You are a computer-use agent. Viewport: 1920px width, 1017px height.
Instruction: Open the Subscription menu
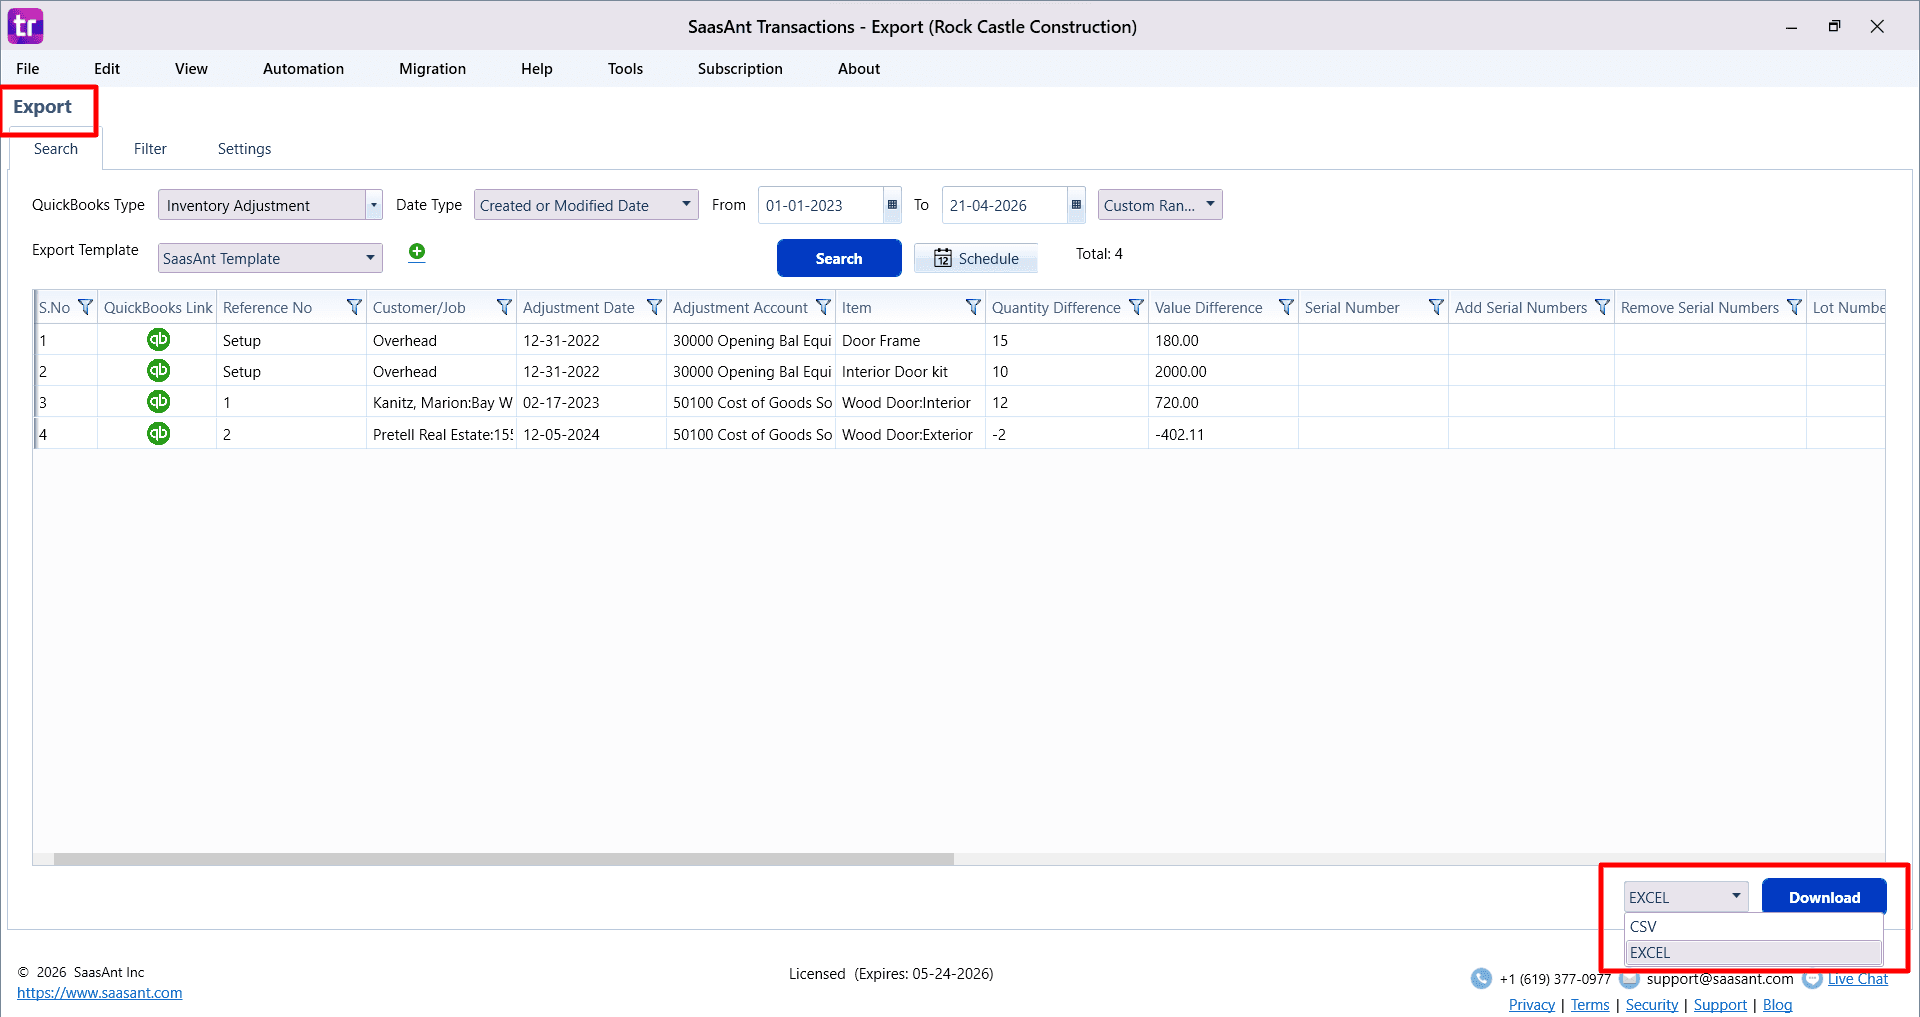coord(740,69)
